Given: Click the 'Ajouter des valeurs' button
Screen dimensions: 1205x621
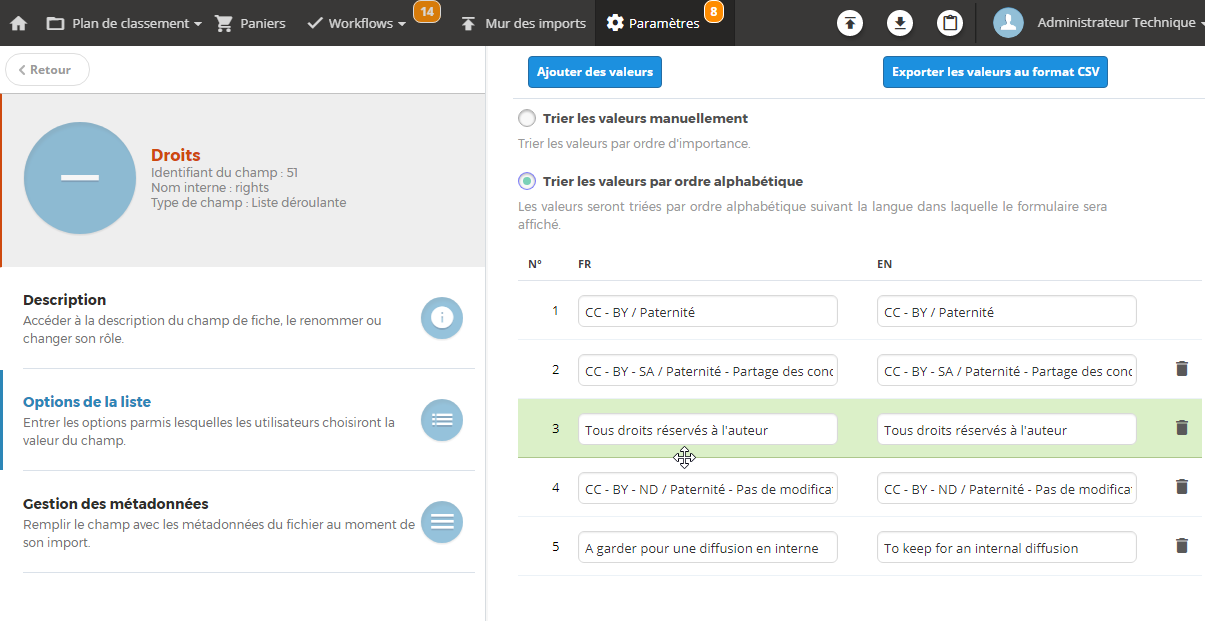Looking at the screenshot, I should 594,71.
